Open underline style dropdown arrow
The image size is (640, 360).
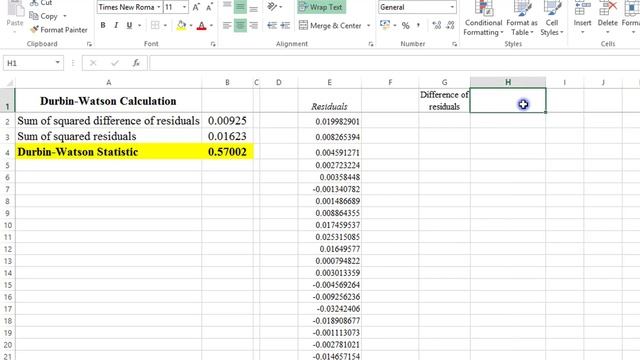tap(140, 25)
